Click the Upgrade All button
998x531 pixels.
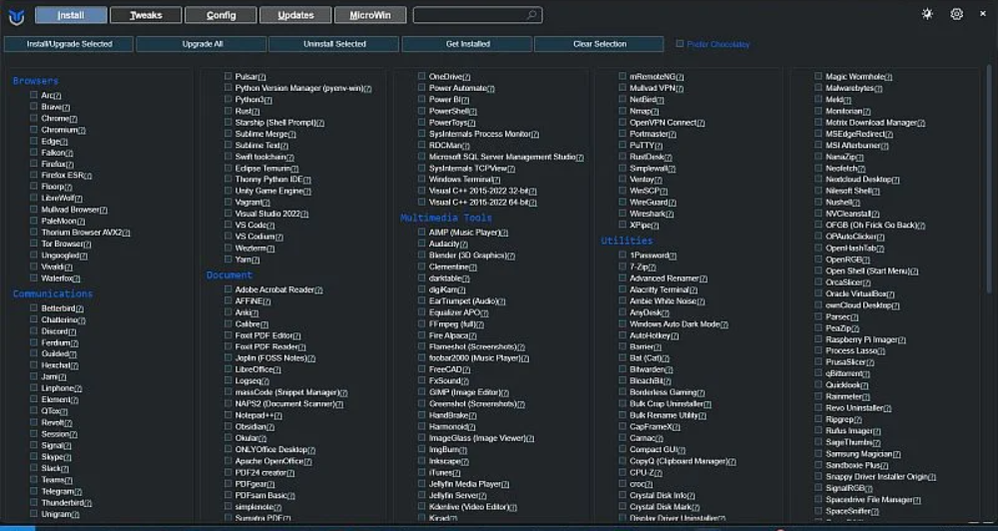click(x=202, y=44)
